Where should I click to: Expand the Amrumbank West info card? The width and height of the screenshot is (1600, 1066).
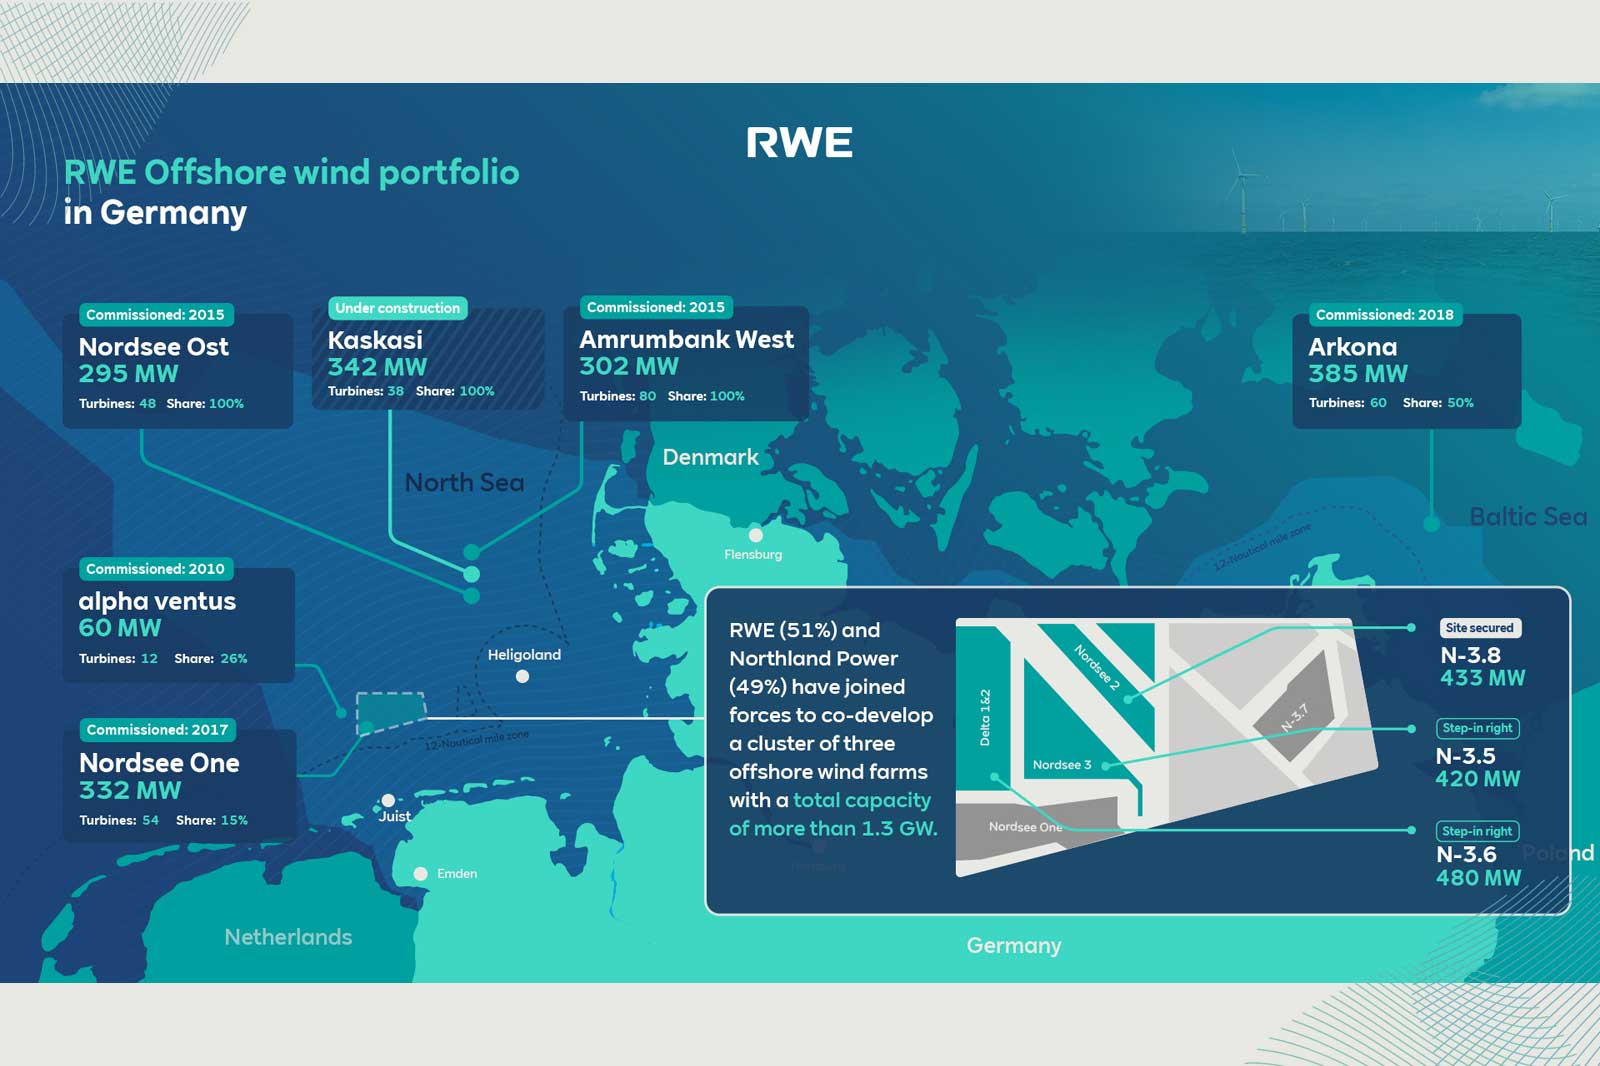[687, 360]
